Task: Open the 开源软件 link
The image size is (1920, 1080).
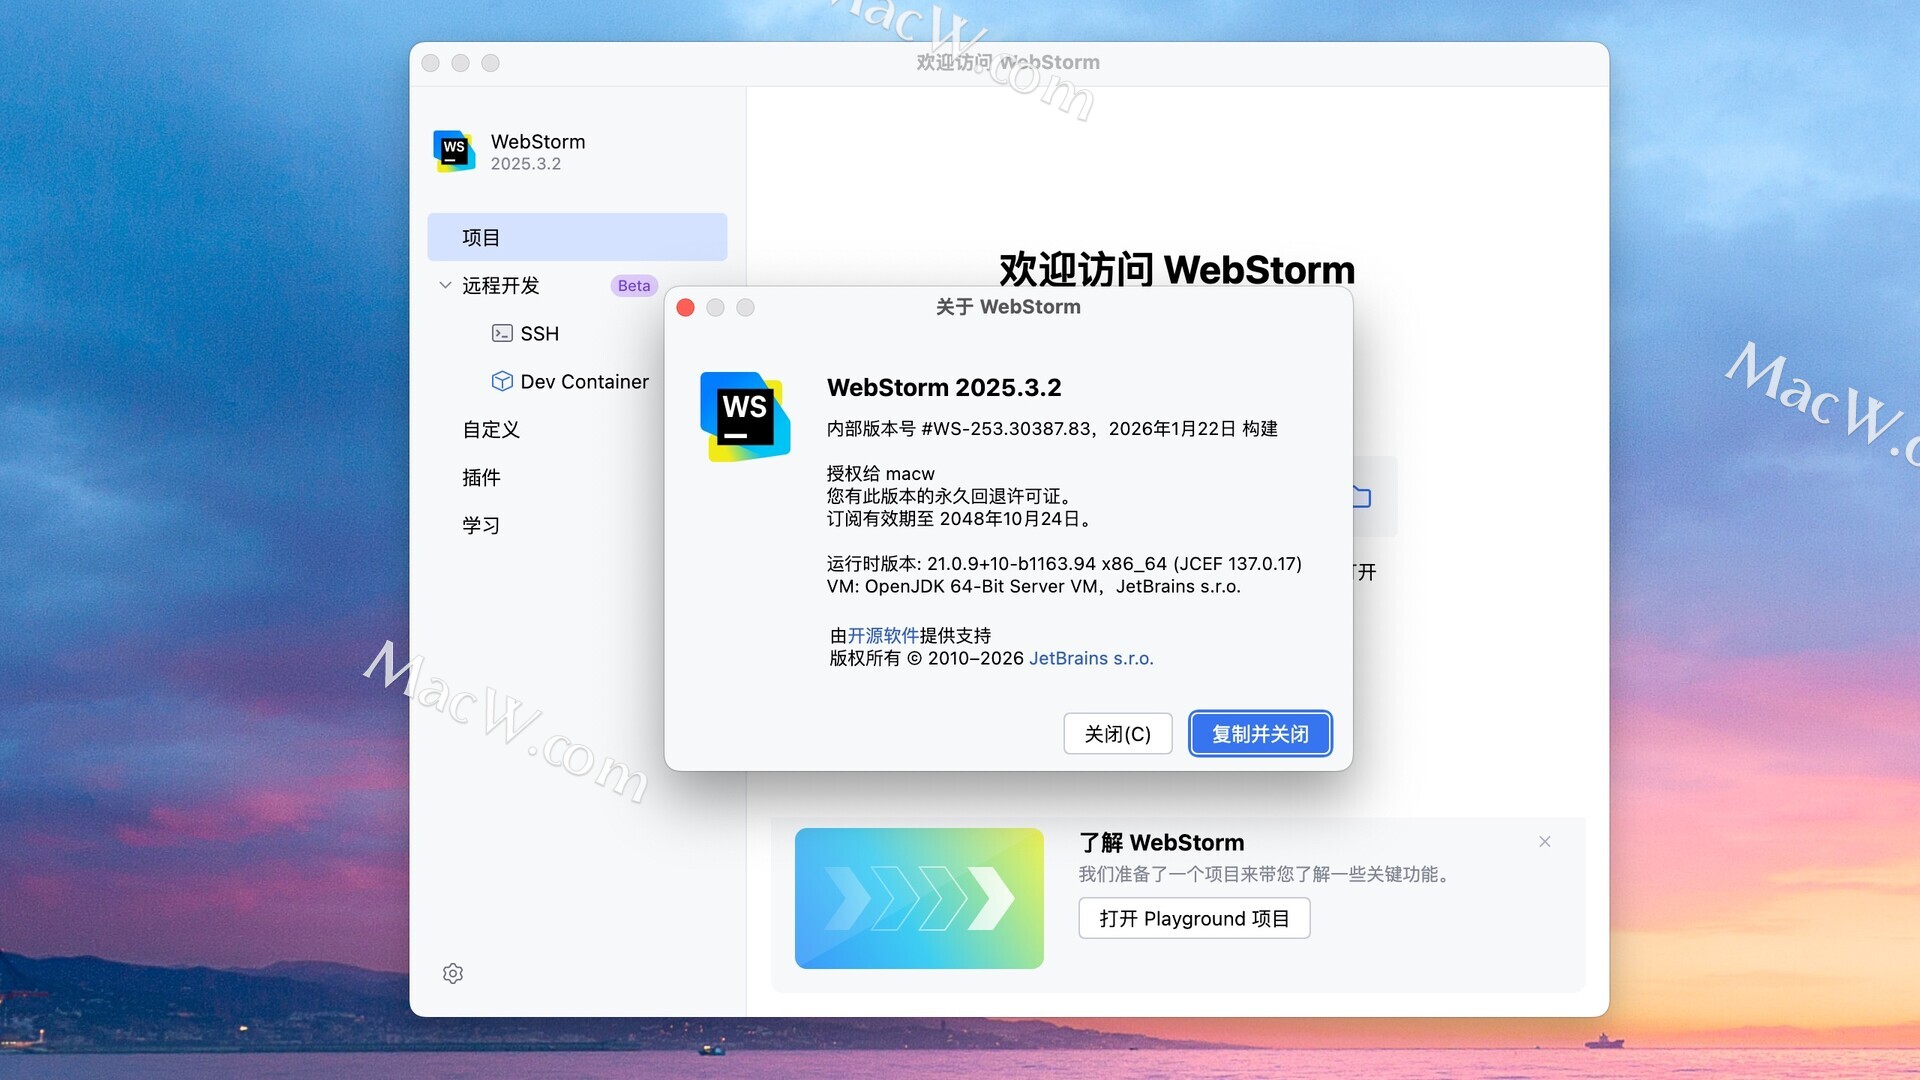Action: click(883, 635)
